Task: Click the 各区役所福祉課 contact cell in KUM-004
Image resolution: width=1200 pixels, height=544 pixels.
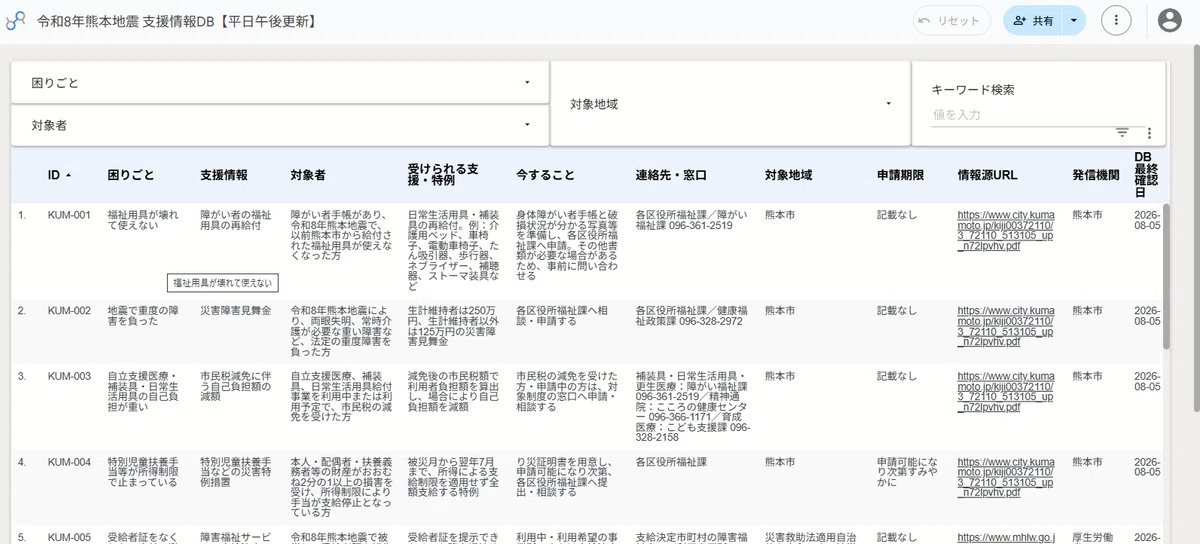Action: (x=671, y=463)
